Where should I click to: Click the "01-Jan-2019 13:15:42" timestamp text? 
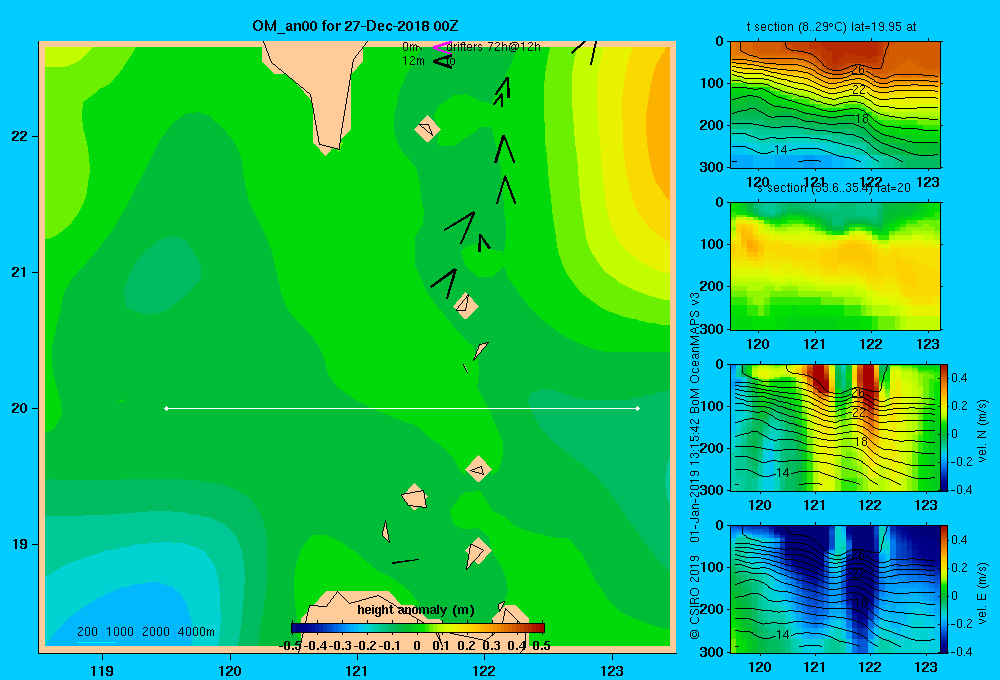[695, 476]
